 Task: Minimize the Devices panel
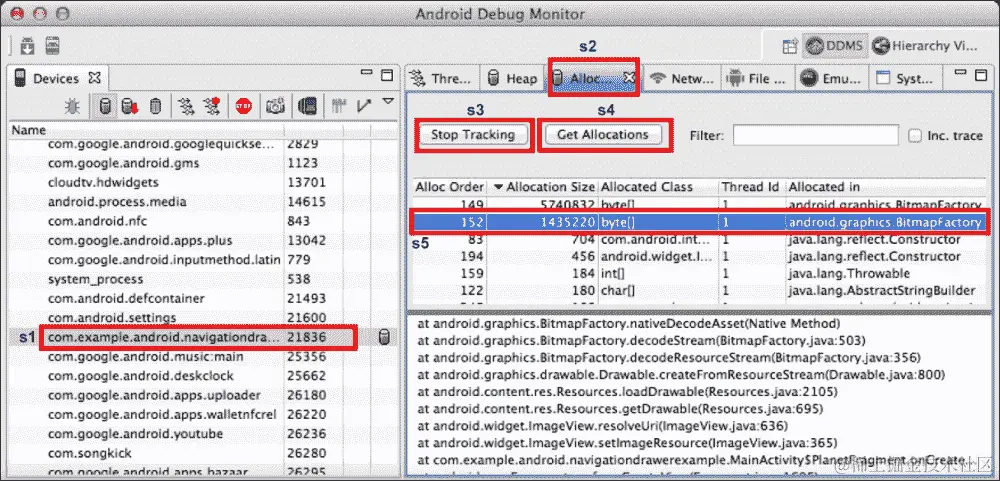tap(366, 73)
